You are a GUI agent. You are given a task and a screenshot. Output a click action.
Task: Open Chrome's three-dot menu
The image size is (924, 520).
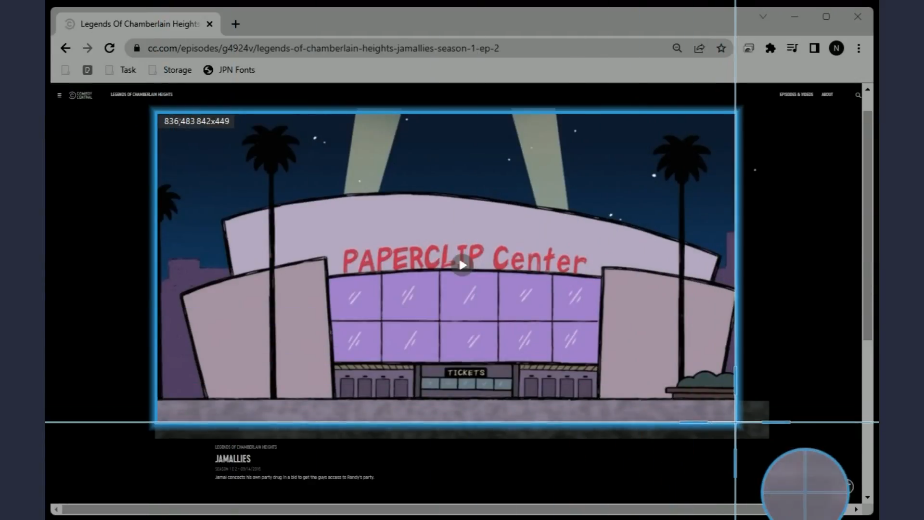point(859,48)
